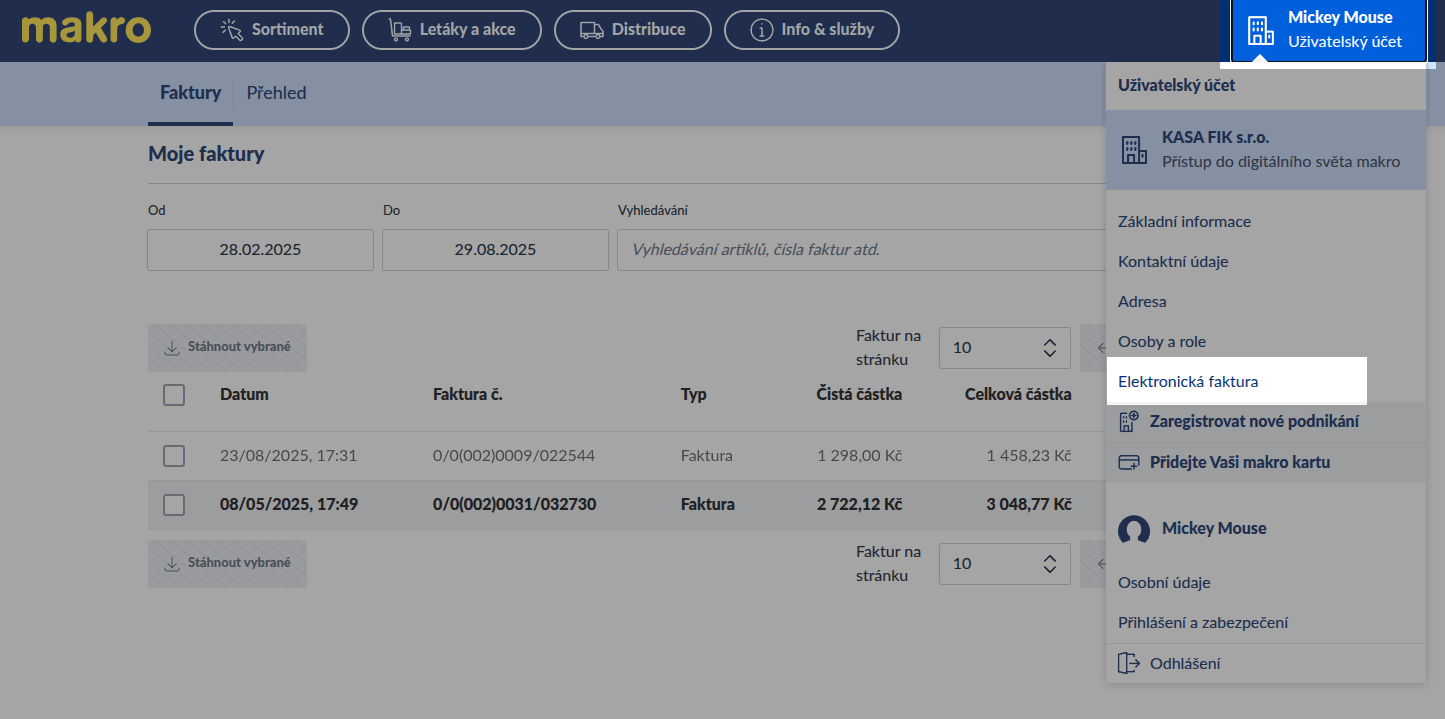Open the Od date picker field
1445x719 pixels.
(x=260, y=250)
